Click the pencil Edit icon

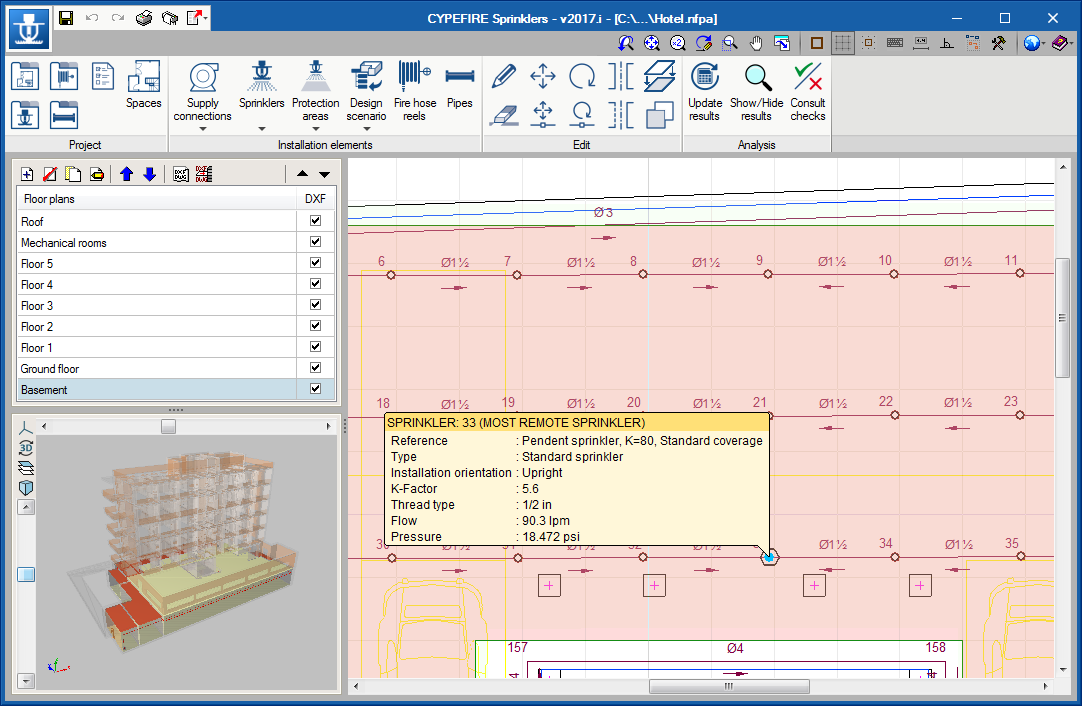[504, 76]
